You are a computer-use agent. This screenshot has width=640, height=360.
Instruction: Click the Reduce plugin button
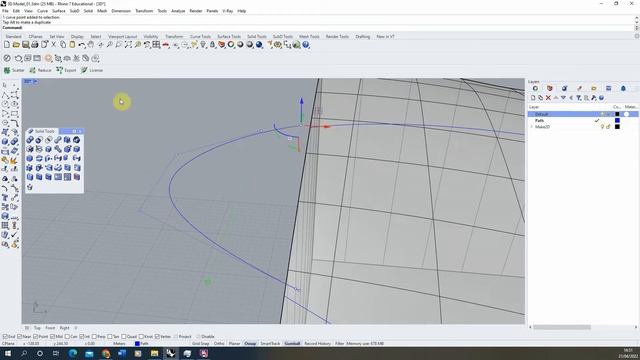[40, 70]
